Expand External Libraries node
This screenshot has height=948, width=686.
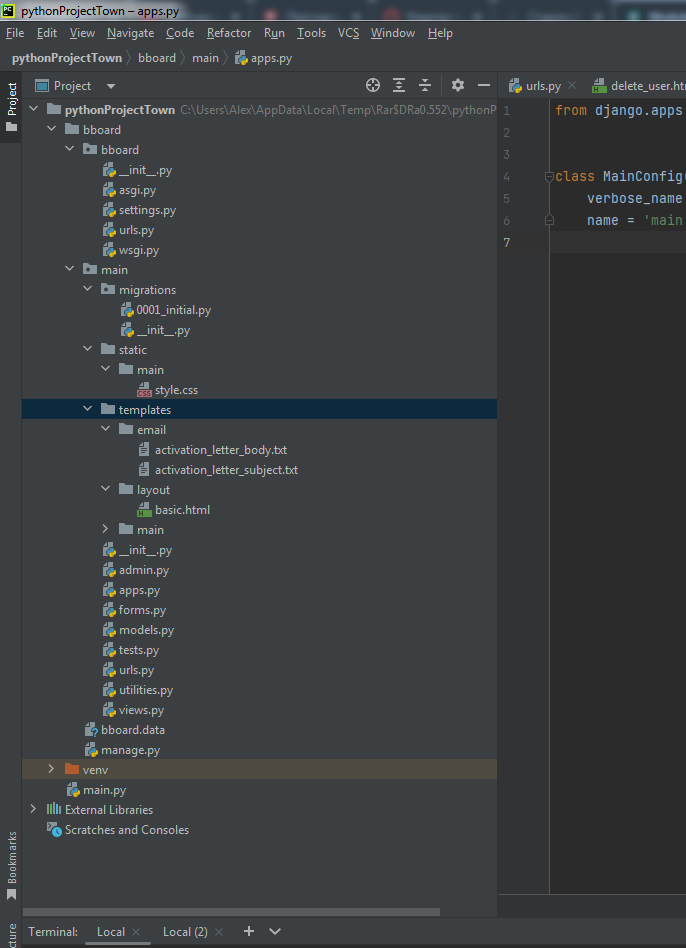pos(33,809)
